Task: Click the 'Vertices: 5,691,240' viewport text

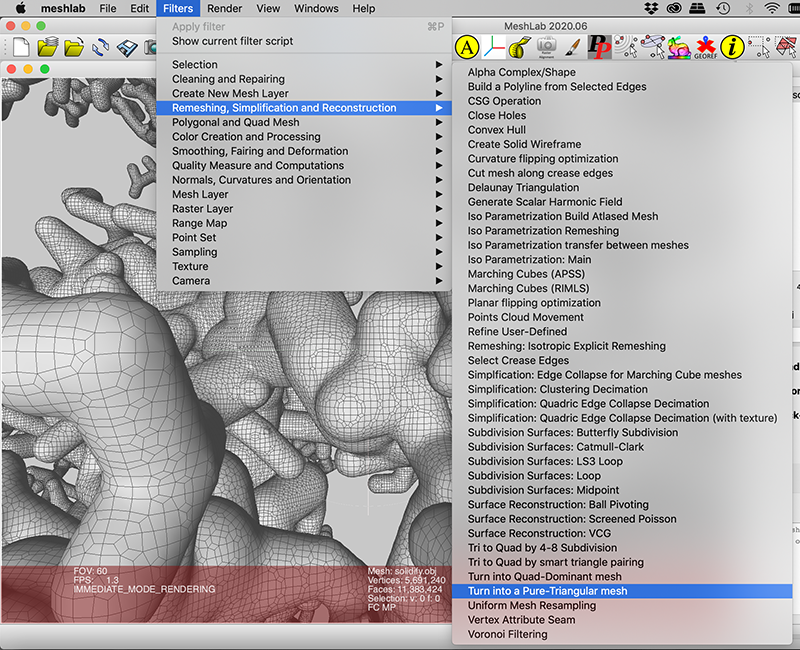Action: [407, 580]
